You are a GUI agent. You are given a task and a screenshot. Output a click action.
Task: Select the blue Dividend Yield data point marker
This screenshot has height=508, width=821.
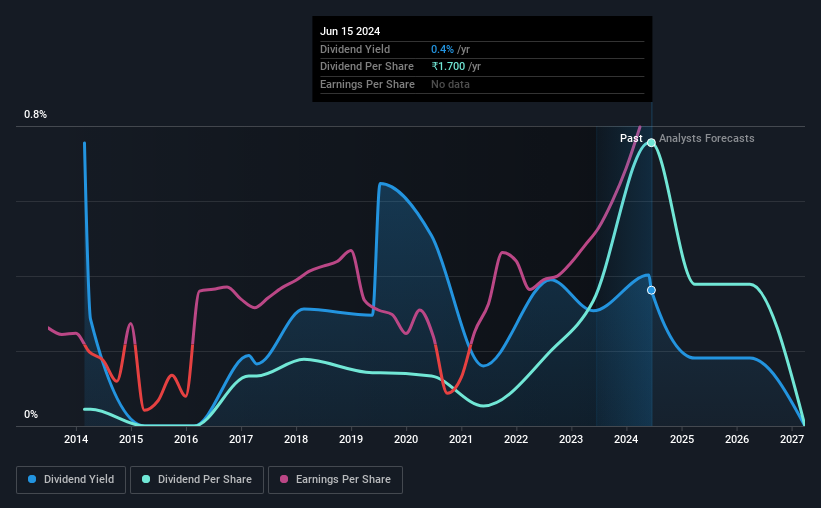pos(651,290)
